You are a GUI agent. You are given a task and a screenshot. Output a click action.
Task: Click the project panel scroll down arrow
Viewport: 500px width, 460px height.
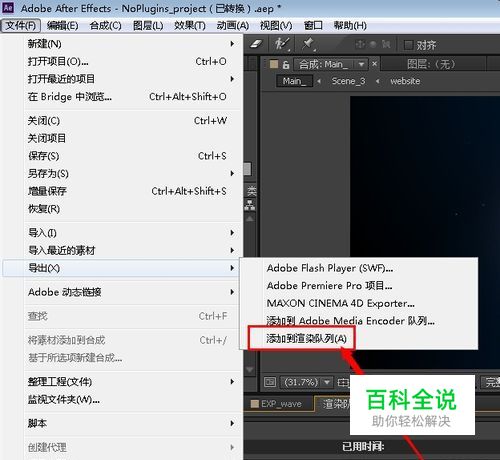[x=250, y=370]
